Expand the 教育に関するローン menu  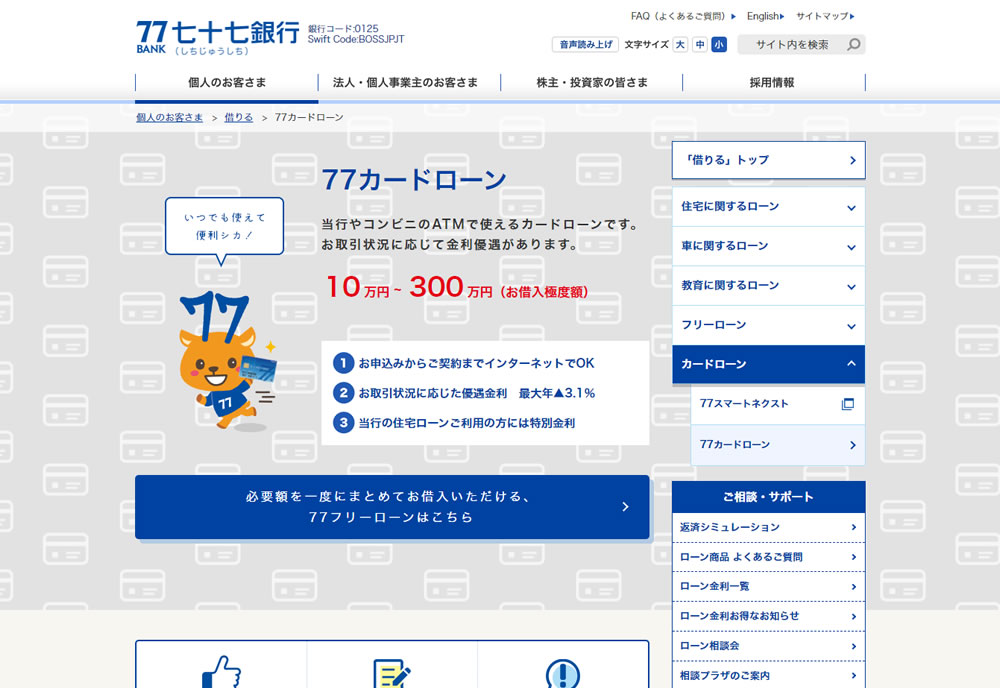[x=768, y=285]
